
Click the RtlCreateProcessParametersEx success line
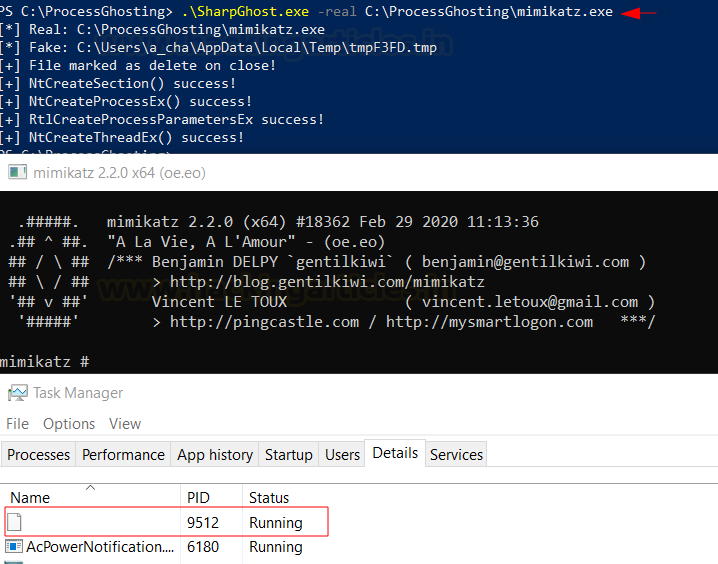(162, 119)
